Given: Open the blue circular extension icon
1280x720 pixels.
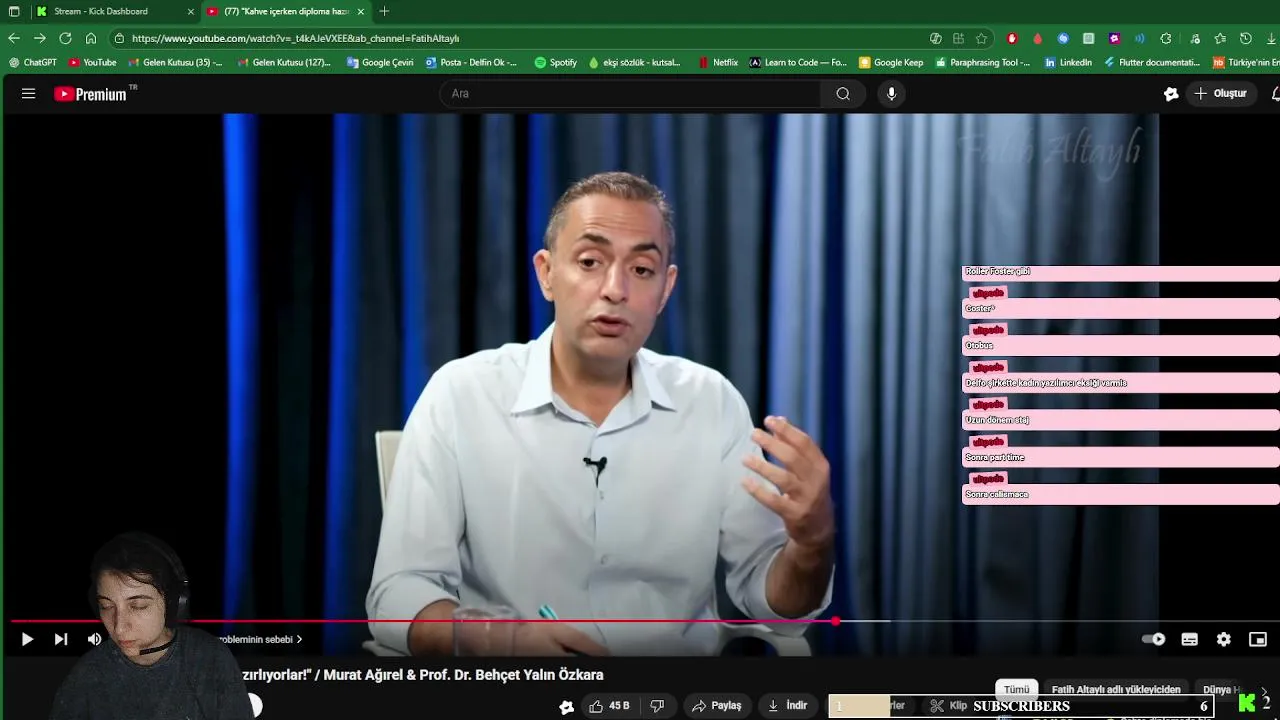Looking at the screenshot, I should click(1063, 38).
